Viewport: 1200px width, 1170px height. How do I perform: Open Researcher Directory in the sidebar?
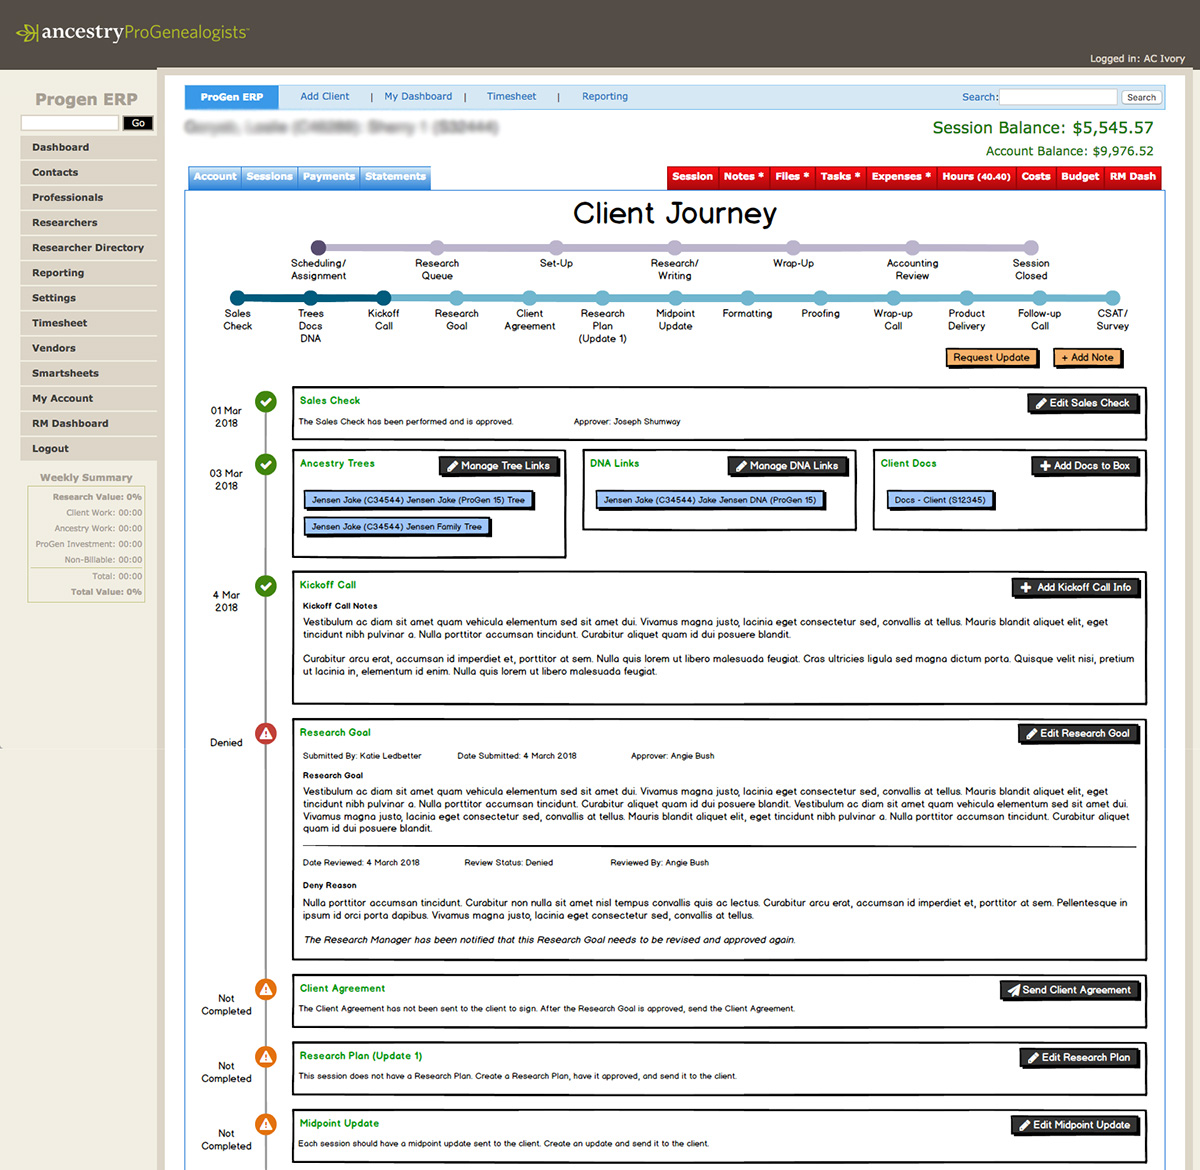click(x=88, y=248)
